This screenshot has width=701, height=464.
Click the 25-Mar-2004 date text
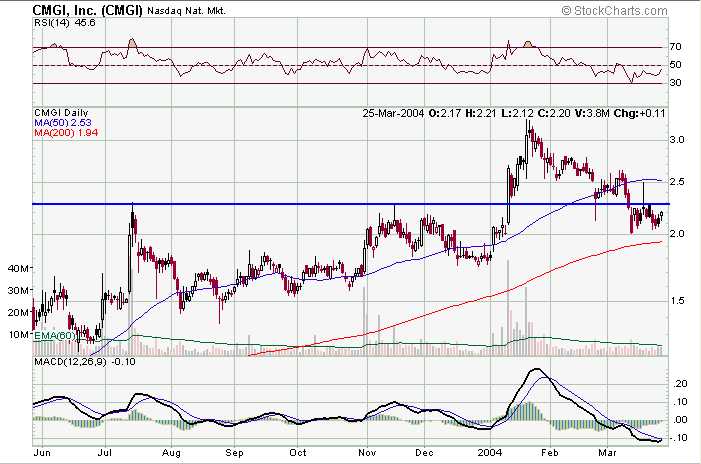click(393, 114)
